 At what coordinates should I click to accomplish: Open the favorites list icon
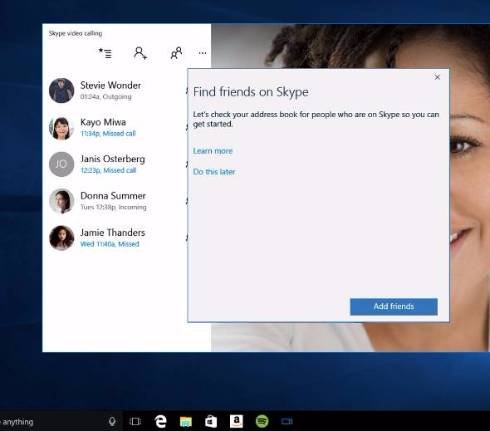point(105,53)
